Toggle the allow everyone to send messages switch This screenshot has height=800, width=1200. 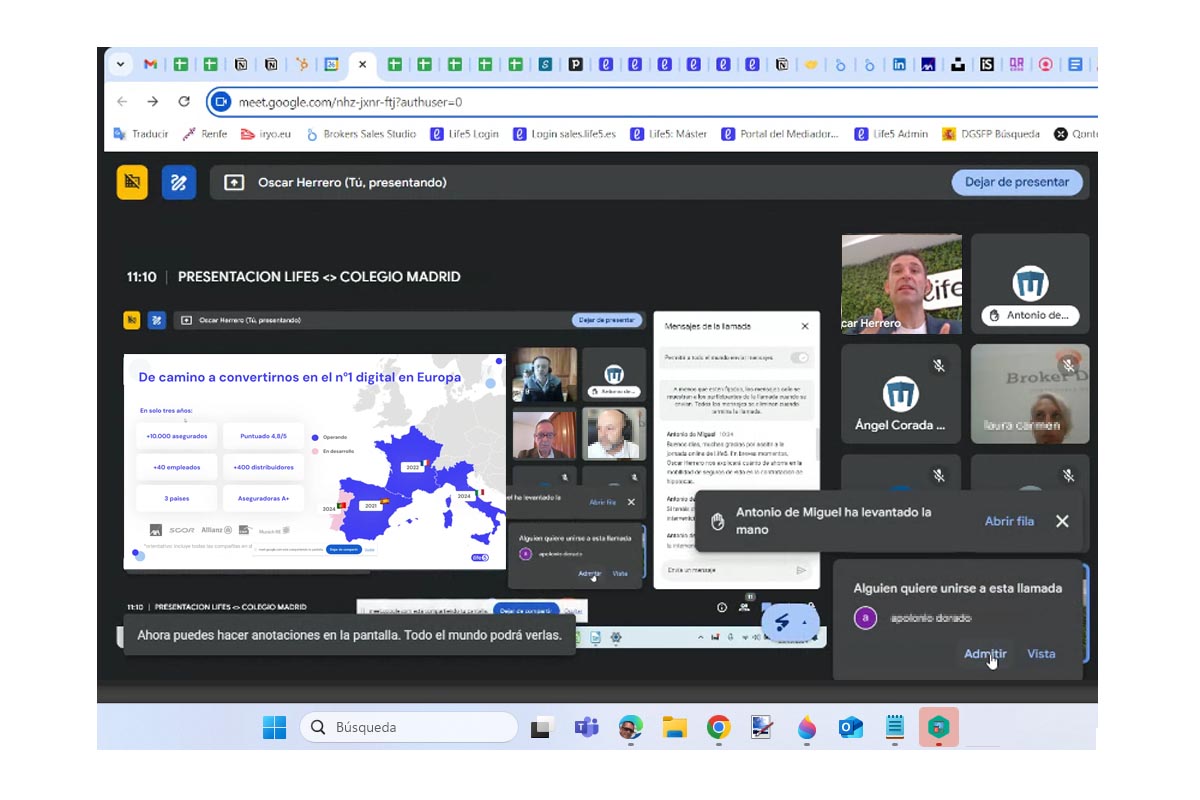click(799, 357)
